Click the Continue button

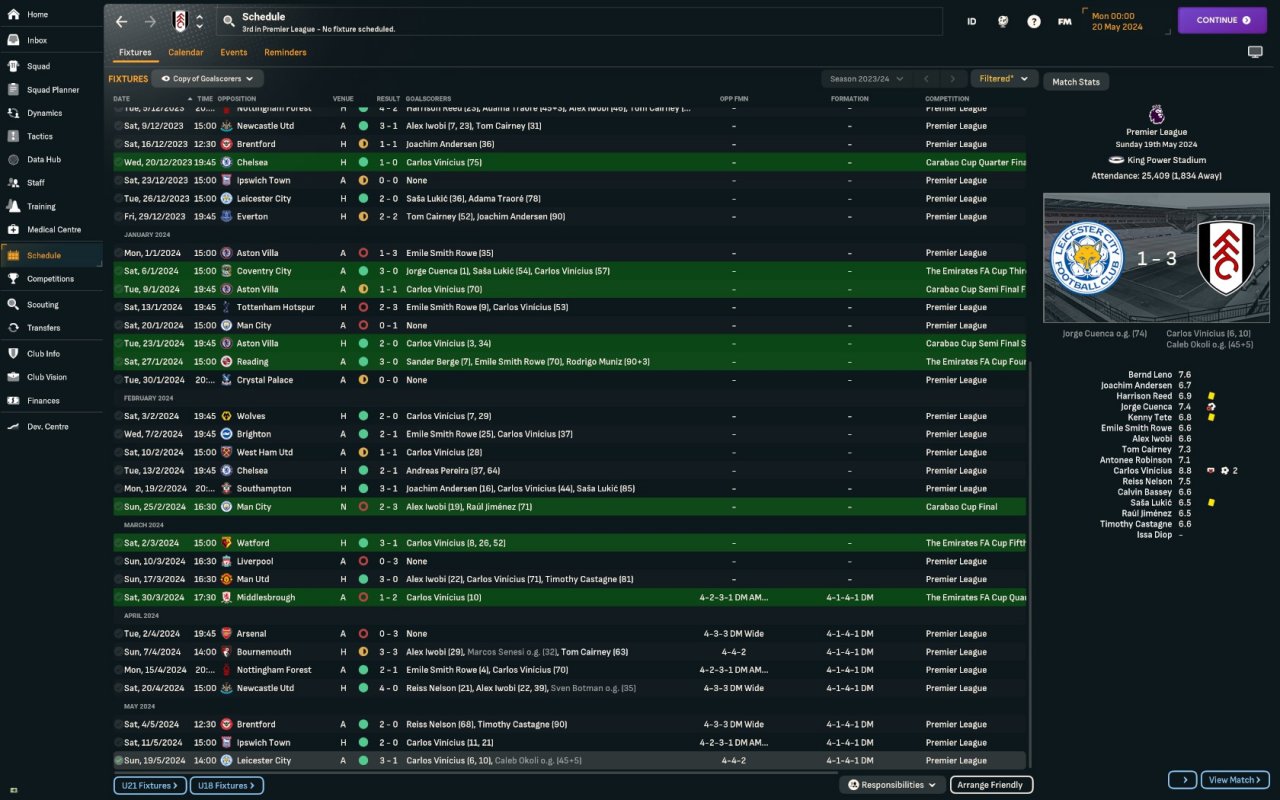pyautogui.click(x=1223, y=20)
